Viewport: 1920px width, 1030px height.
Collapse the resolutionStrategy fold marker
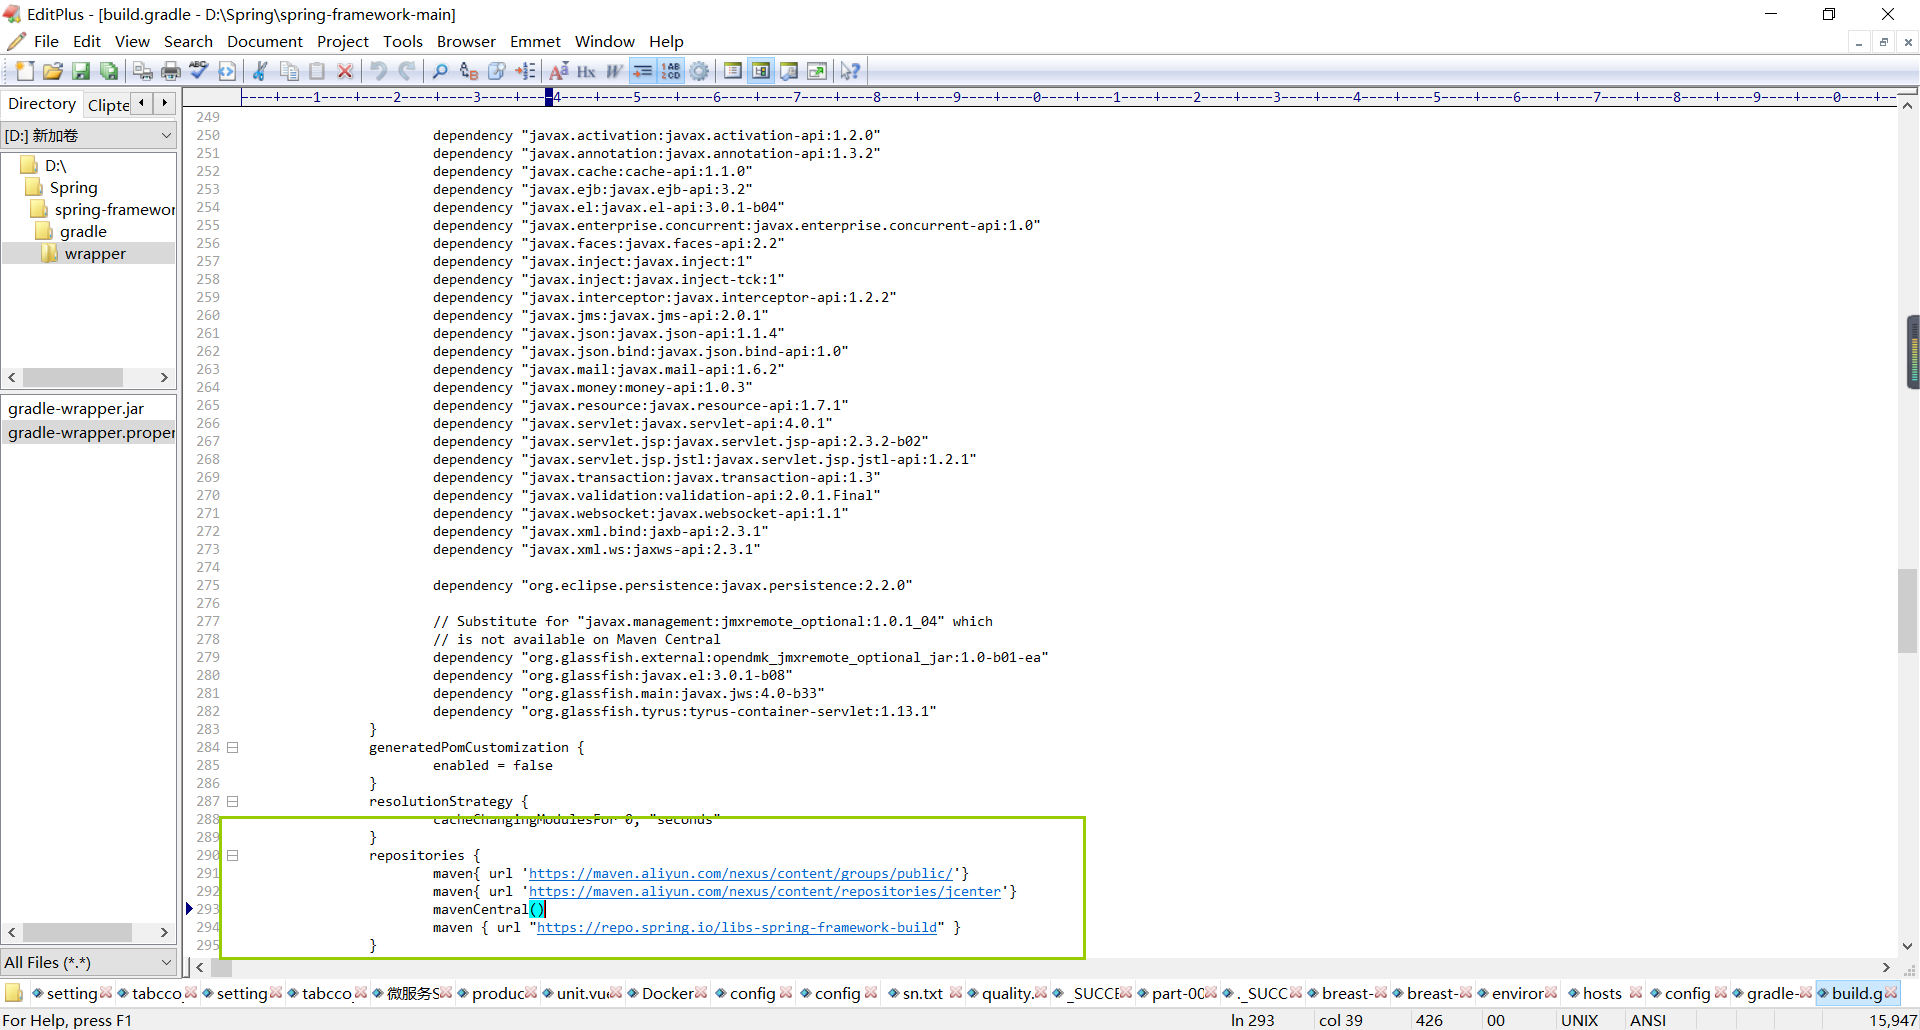point(232,801)
